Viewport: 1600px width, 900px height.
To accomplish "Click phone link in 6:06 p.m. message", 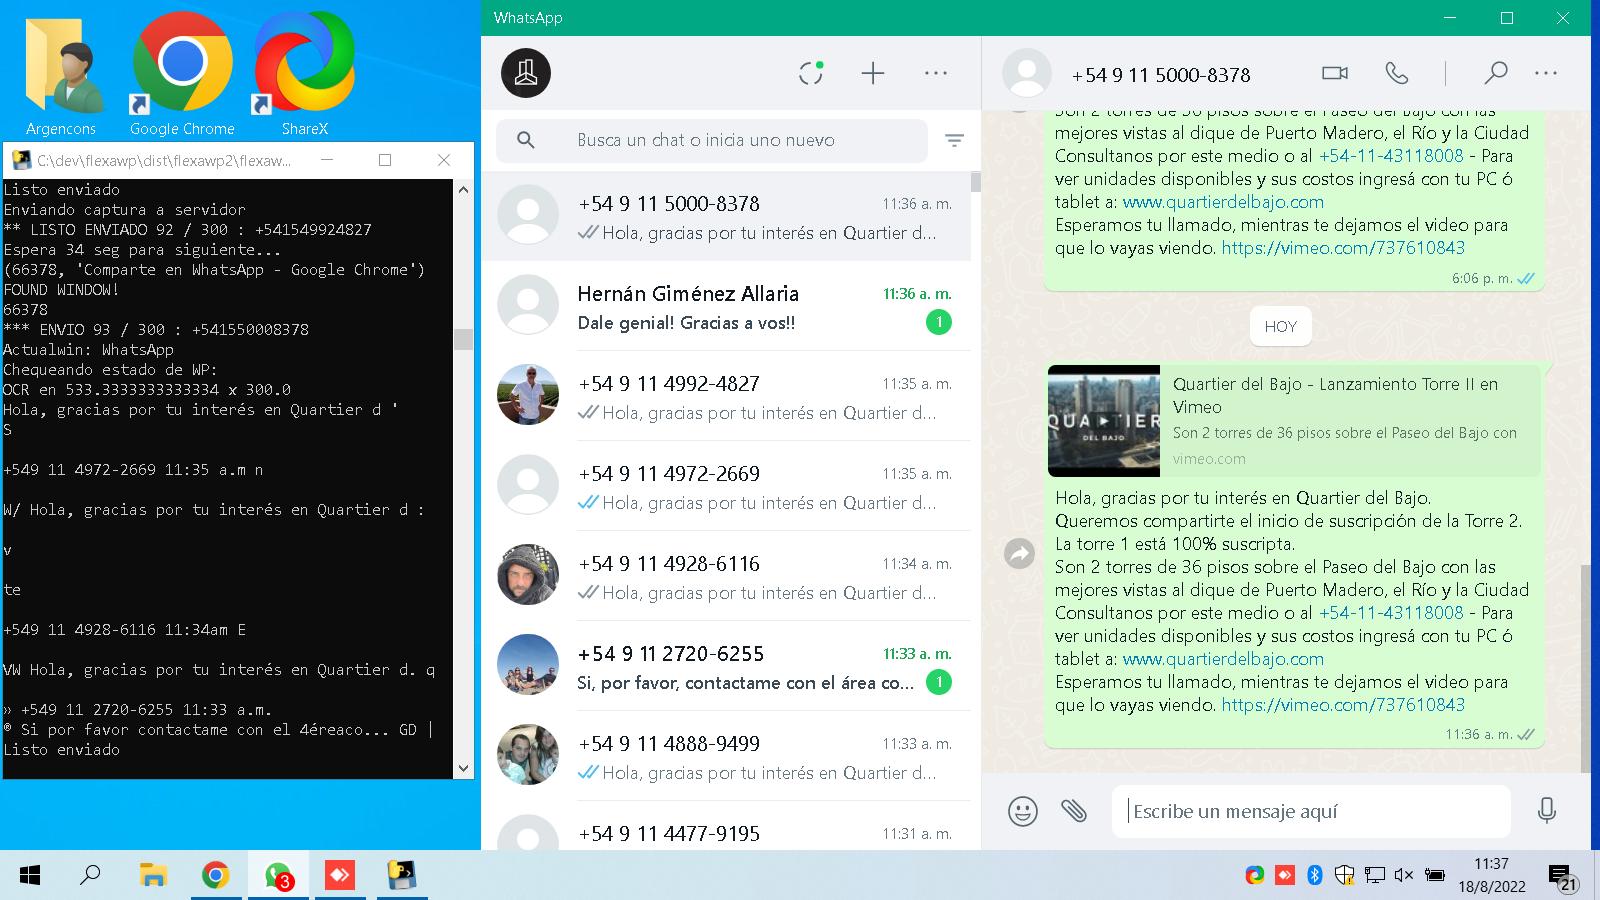I will 1391,156.
